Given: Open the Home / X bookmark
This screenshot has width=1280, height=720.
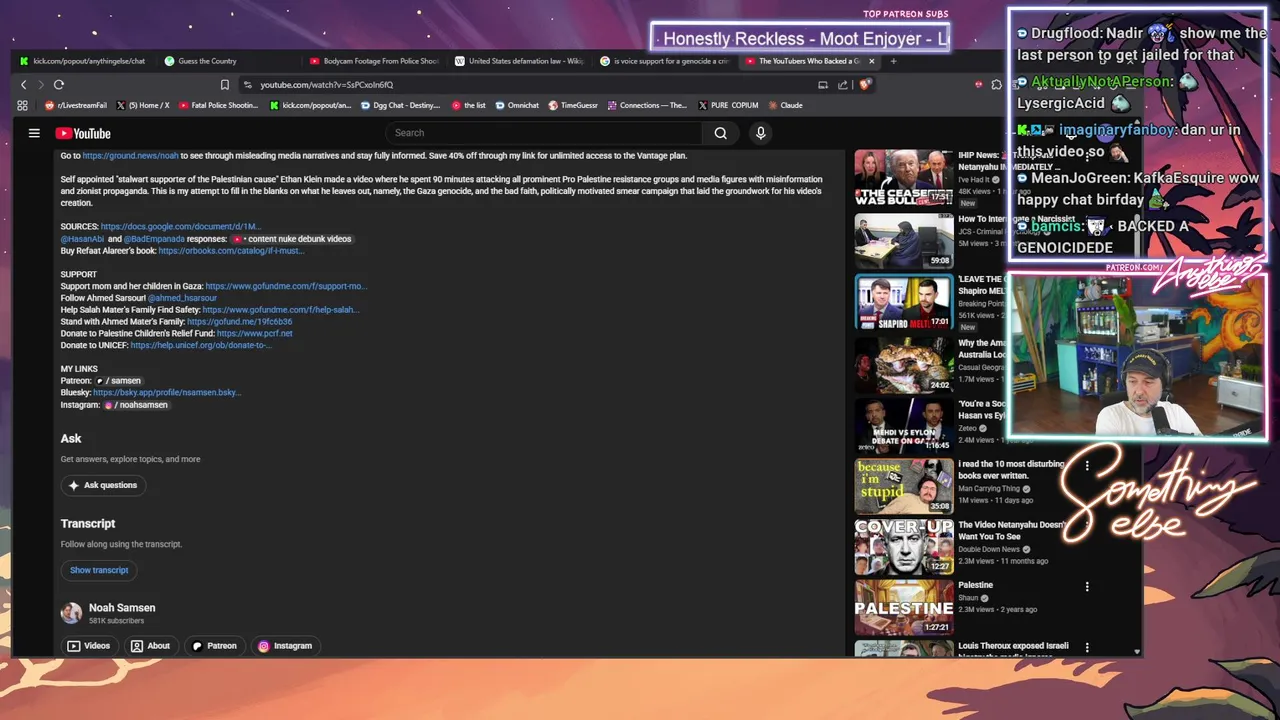Looking at the screenshot, I should click(143, 105).
